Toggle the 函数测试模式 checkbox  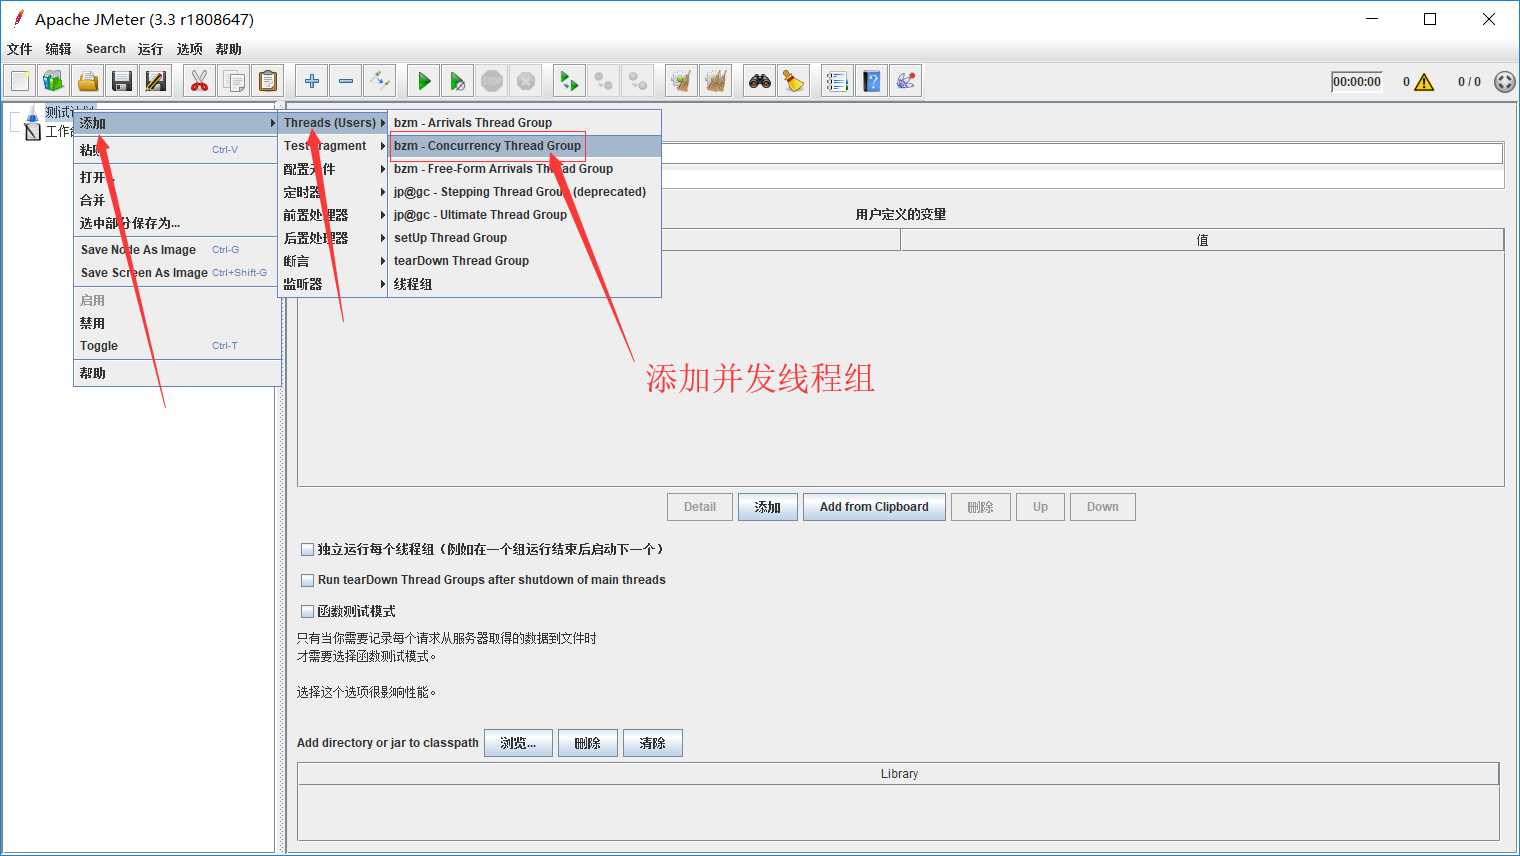pyautogui.click(x=308, y=611)
